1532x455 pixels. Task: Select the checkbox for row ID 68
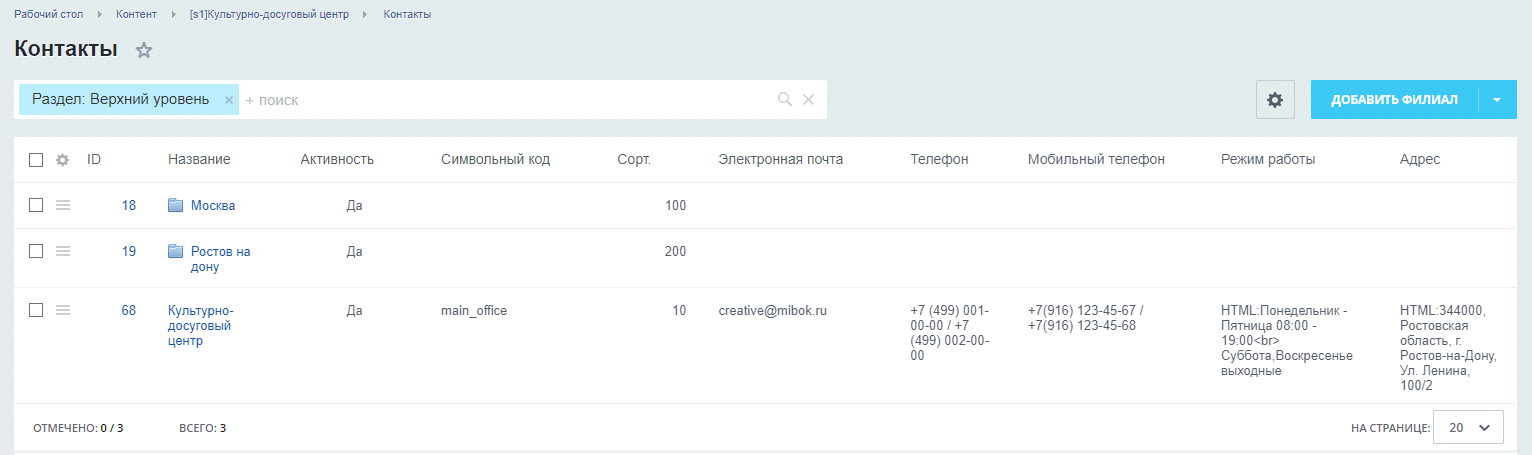coord(36,311)
